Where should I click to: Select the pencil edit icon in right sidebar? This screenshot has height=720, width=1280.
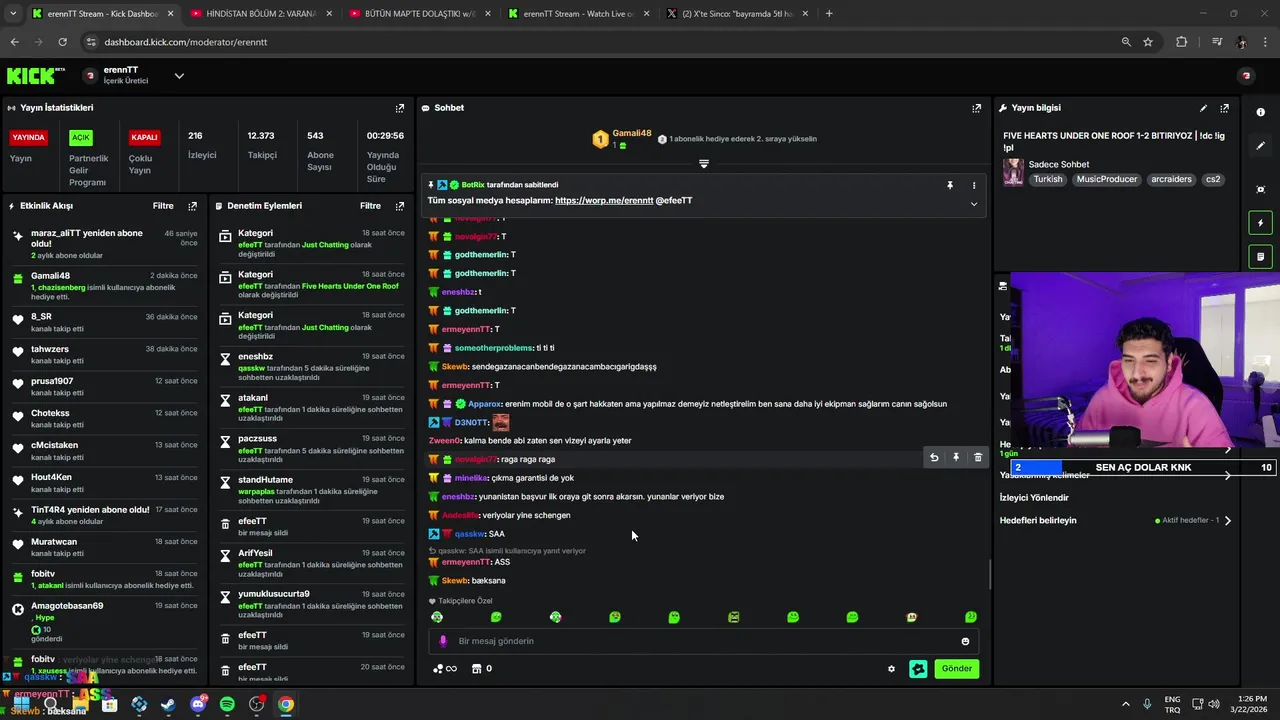1261,145
